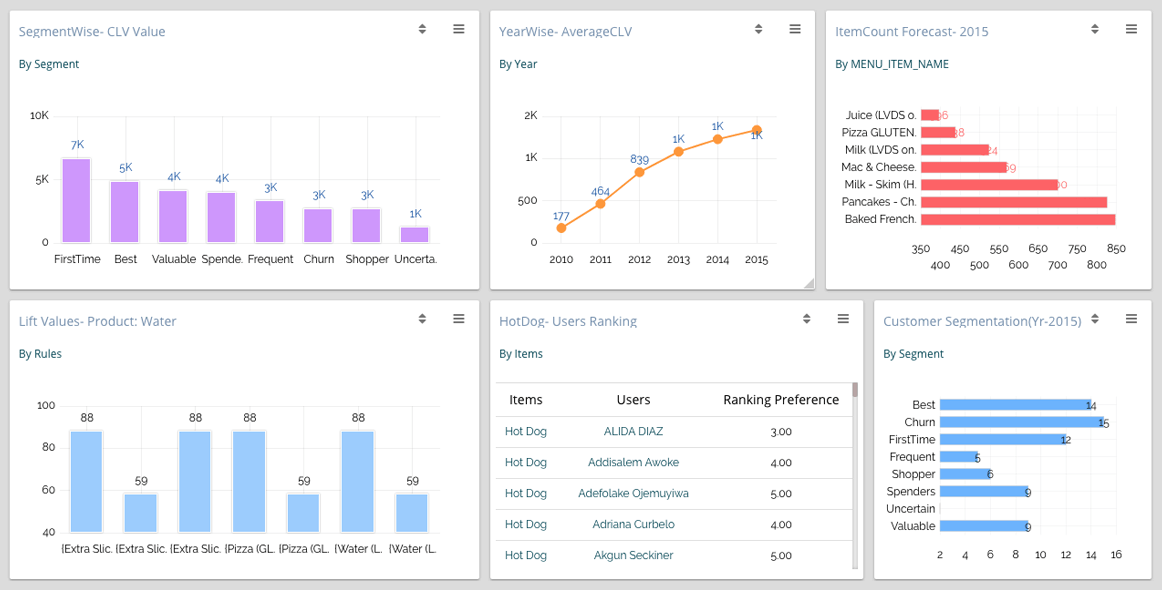Click sort arrows on SegmentWise CLV Value panel

coord(423,30)
